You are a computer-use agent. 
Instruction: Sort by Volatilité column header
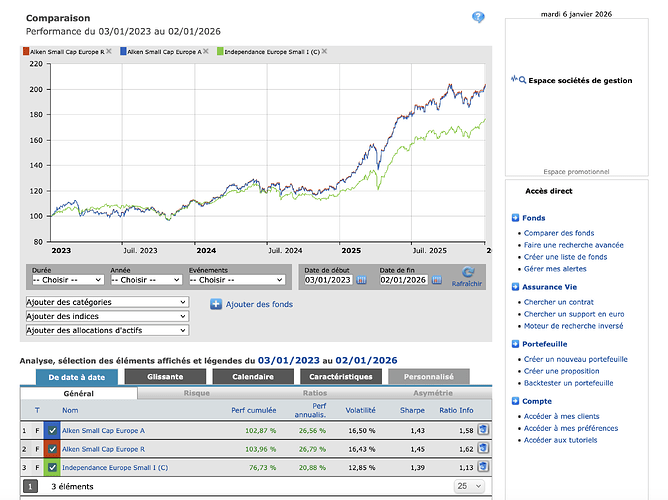coord(360,410)
